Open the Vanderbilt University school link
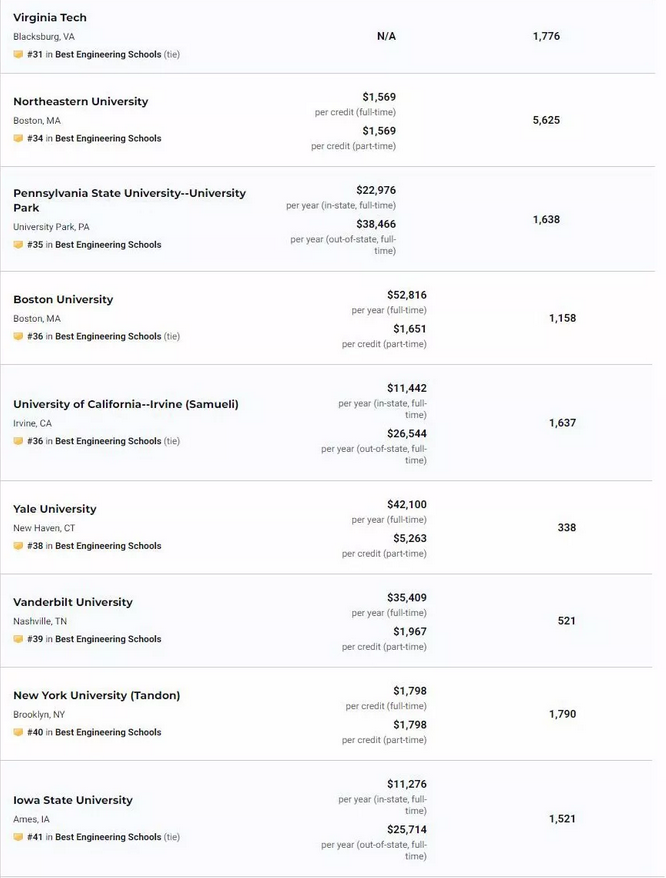This screenshot has width=666, height=878. tap(73, 603)
